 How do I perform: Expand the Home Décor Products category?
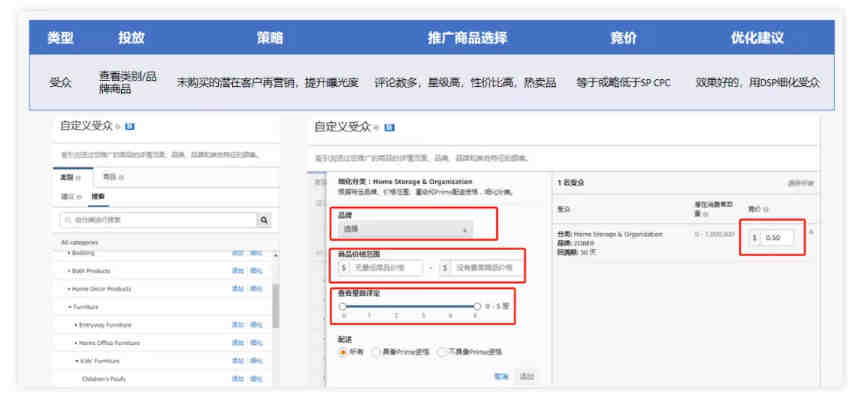(70, 289)
